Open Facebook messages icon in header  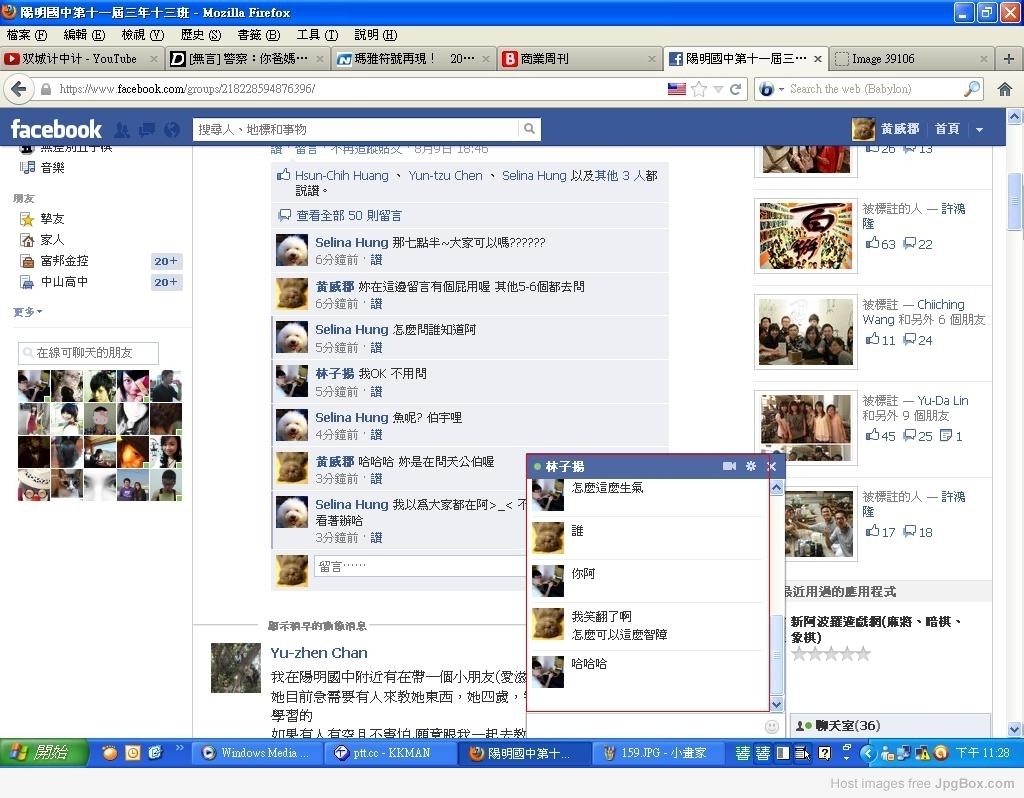coord(147,130)
